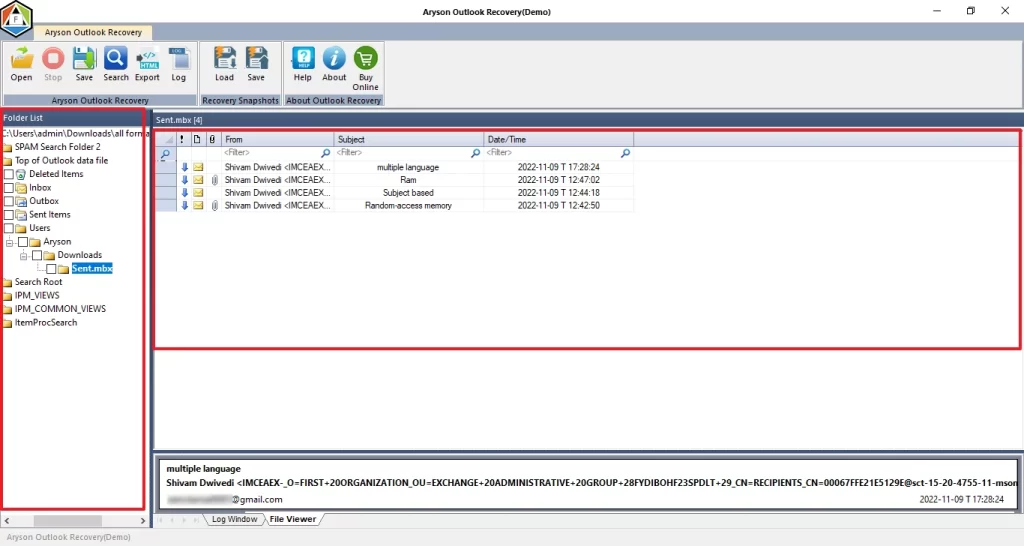Click the attachment column header icon
The width and height of the screenshot is (1024, 546).
[212, 139]
